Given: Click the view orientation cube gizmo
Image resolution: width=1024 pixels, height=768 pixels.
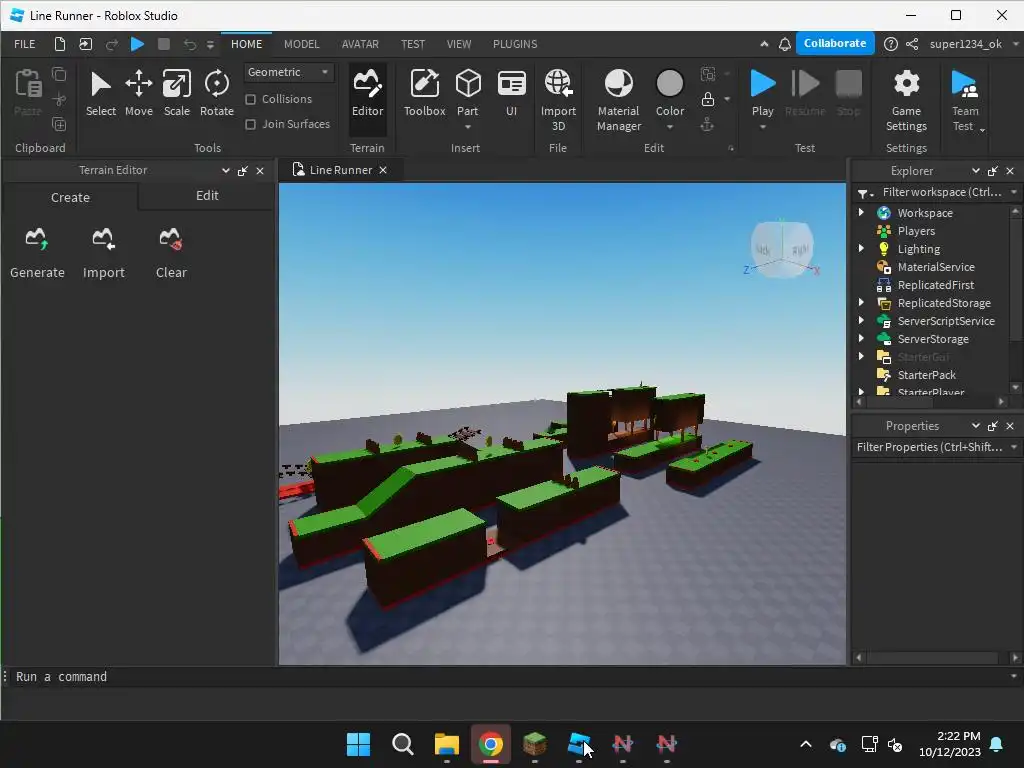Looking at the screenshot, I should click(x=782, y=249).
